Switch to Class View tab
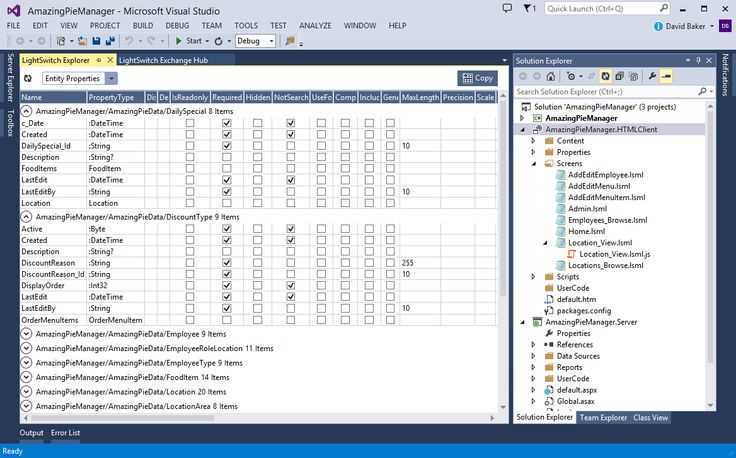 (x=650, y=418)
